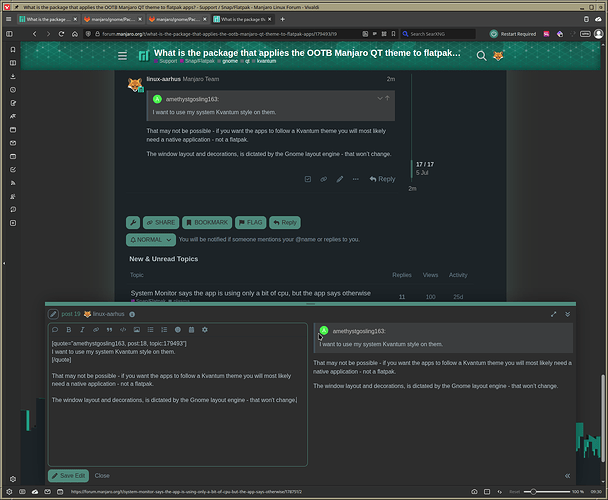The image size is (608, 500).
Task: Insert a bulleted list in the editor
Action: [150, 330]
